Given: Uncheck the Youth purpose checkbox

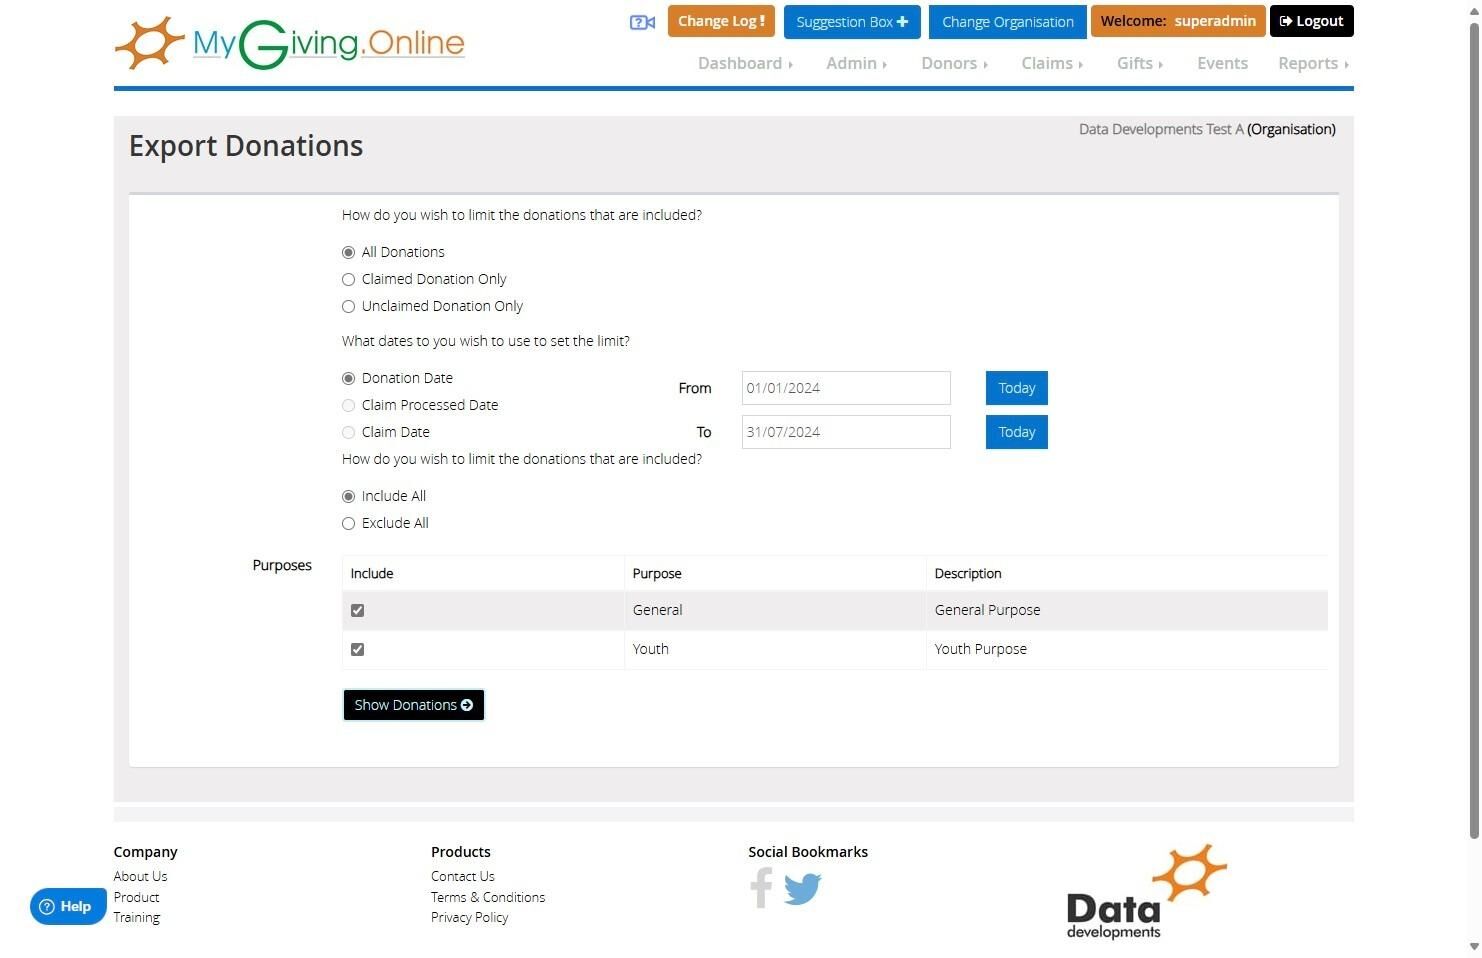Looking at the screenshot, I should (357, 649).
